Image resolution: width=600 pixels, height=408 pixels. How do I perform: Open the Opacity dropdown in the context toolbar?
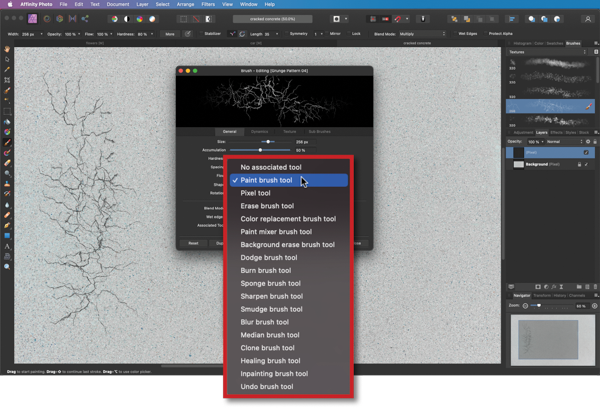click(79, 34)
